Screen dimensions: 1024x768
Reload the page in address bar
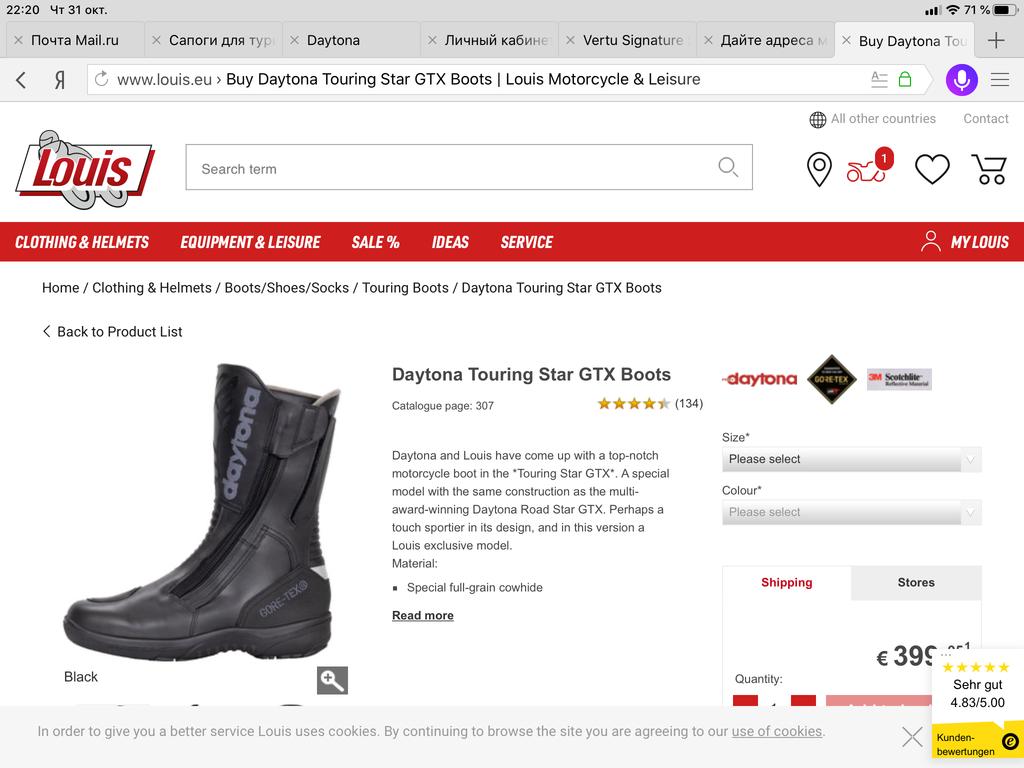click(x=101, y=79)
